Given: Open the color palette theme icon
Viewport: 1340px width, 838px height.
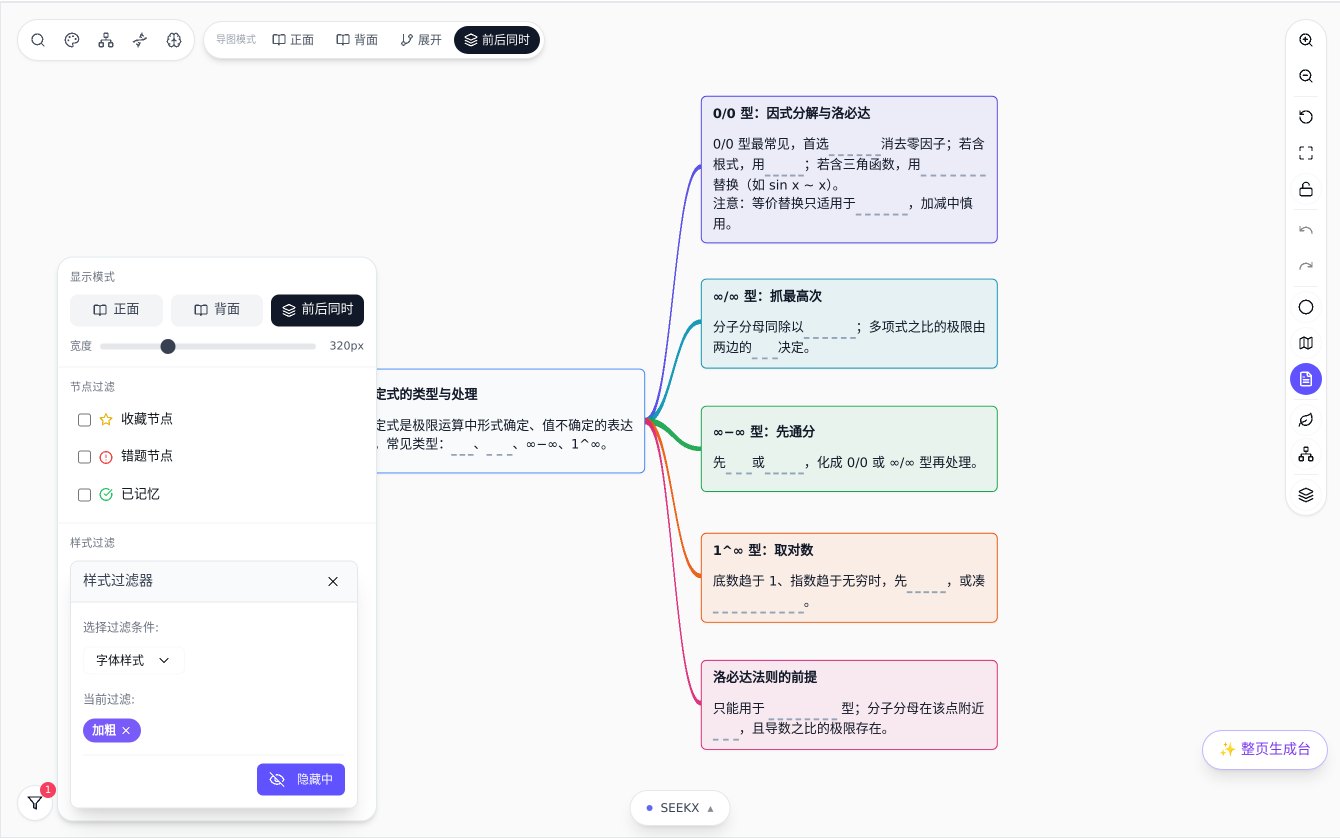Looking at the screenshot, I should click(x=72, y=40).
